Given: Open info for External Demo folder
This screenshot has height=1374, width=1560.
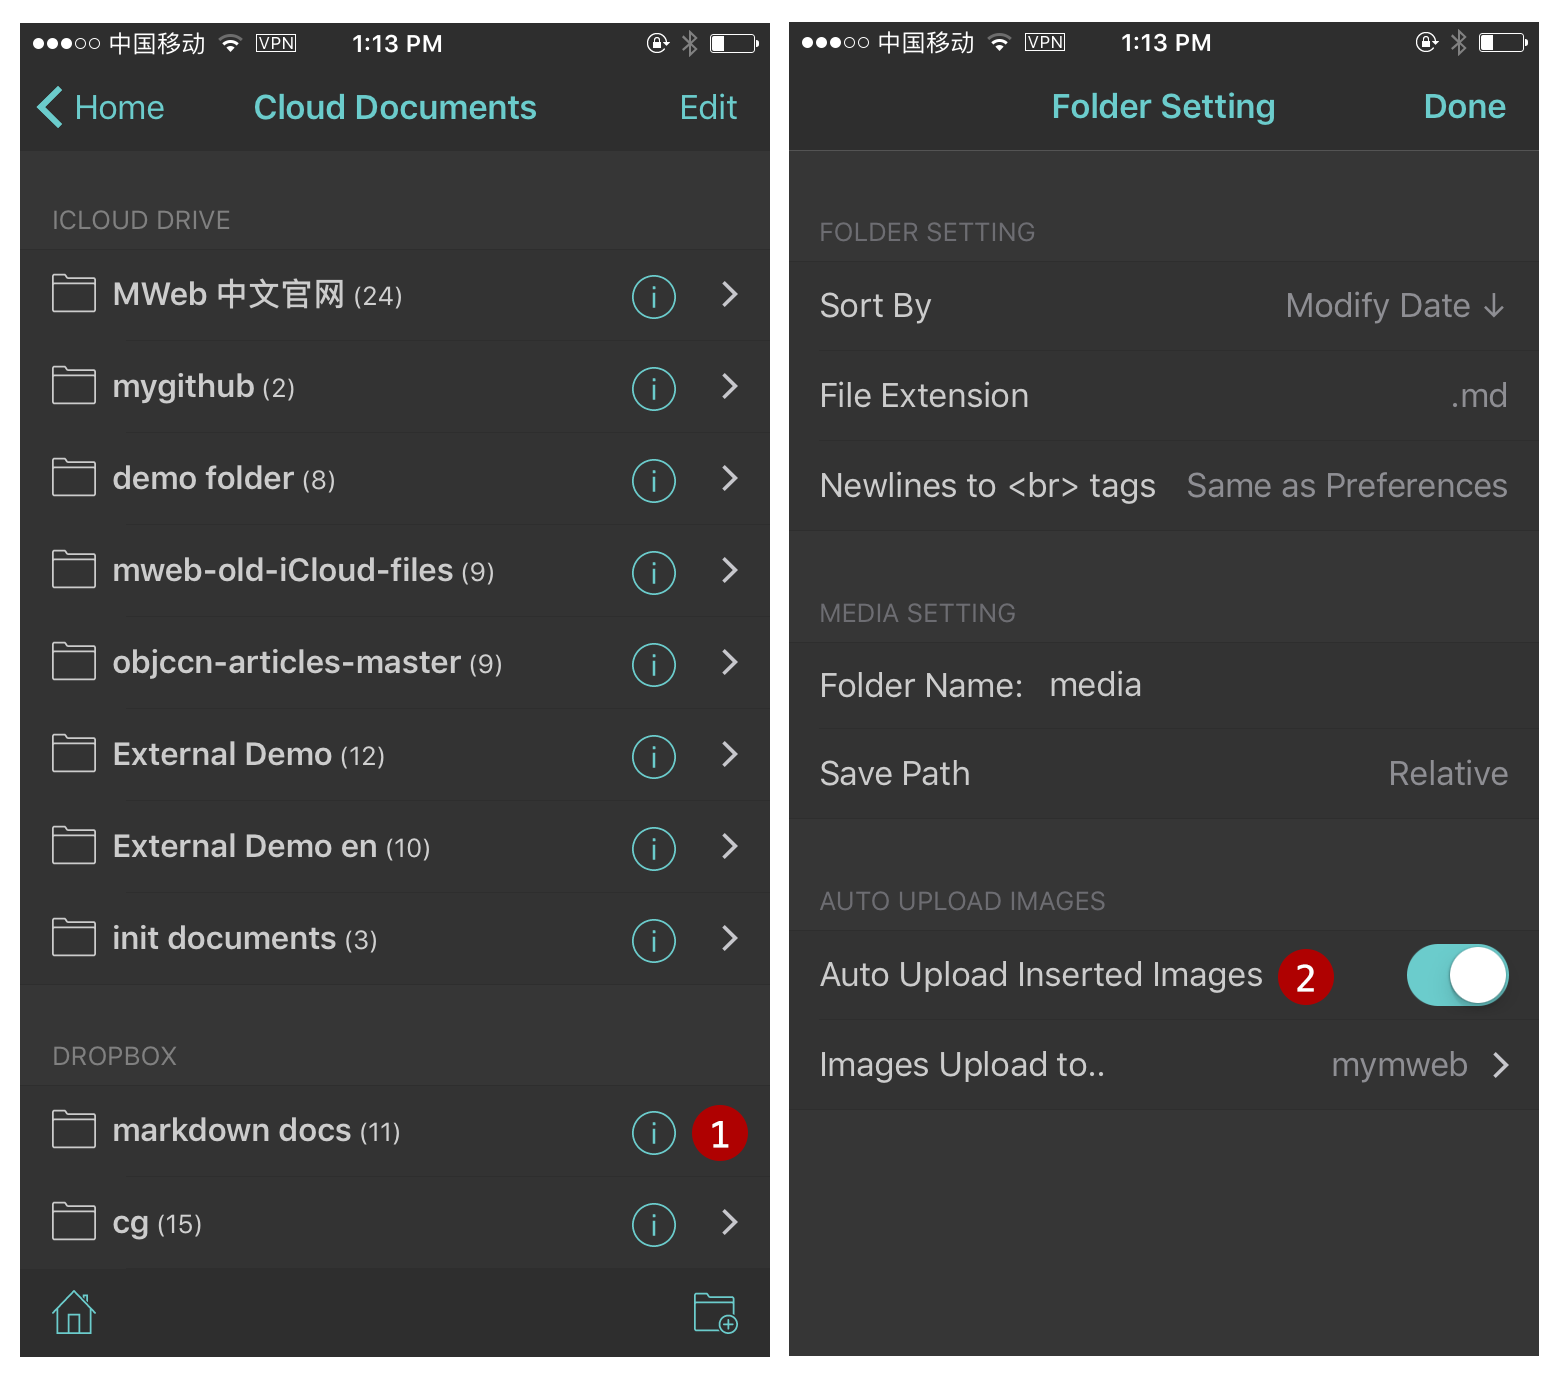Looking at the screenshot, I should [x=653, y=756].
